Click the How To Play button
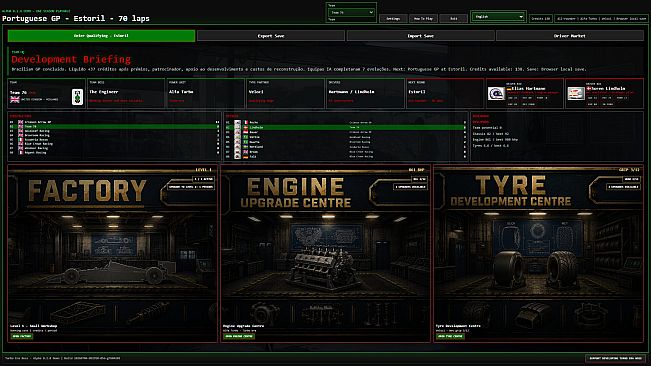 (x=423, y=18)
